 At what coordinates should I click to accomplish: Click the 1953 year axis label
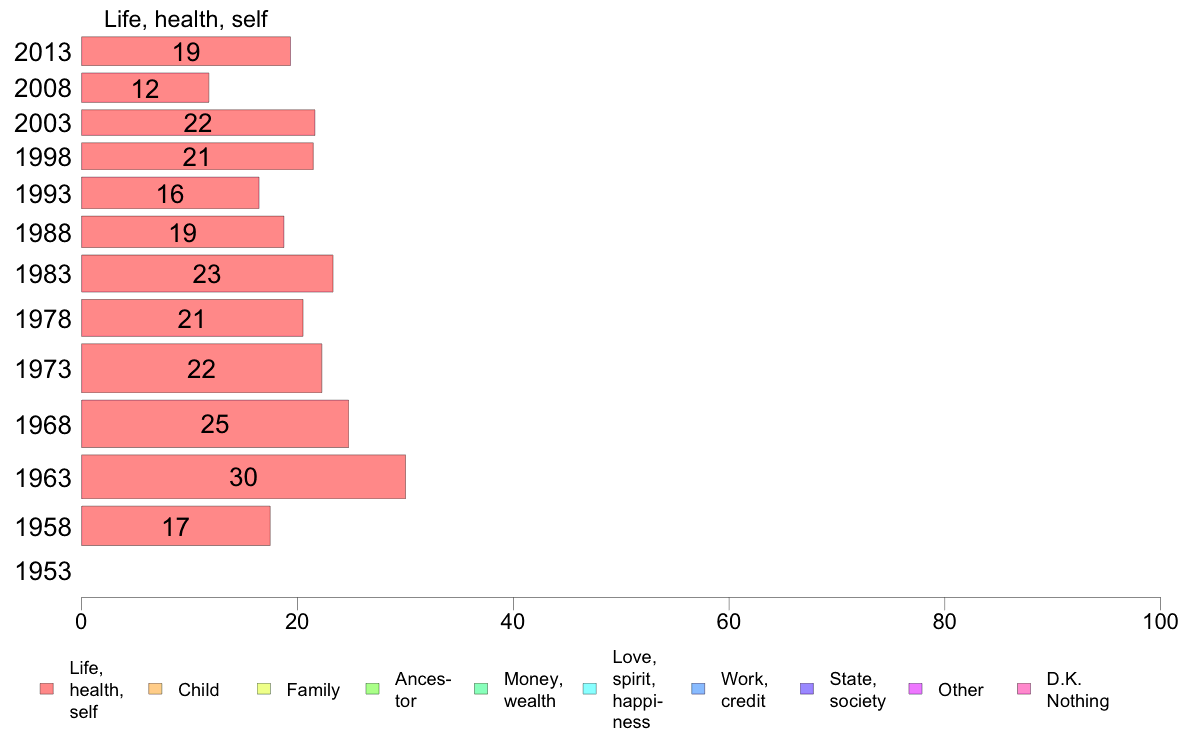point(43,572)
